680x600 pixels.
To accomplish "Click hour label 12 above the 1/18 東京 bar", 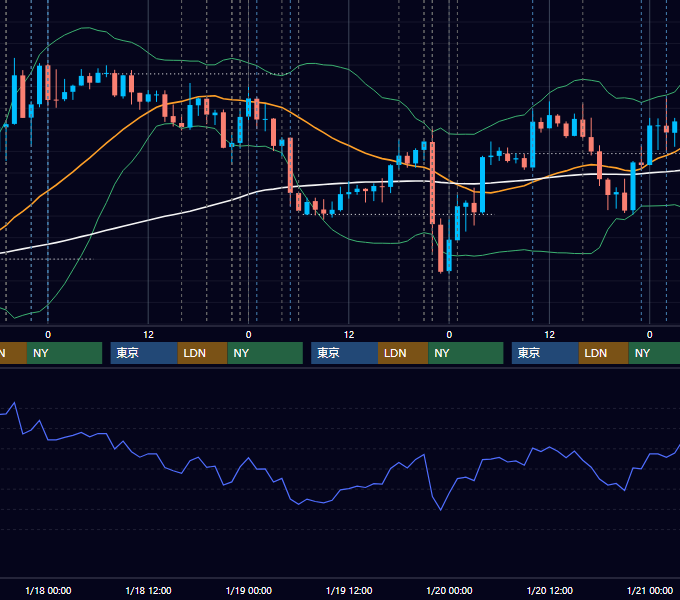I will coord(148,335).
